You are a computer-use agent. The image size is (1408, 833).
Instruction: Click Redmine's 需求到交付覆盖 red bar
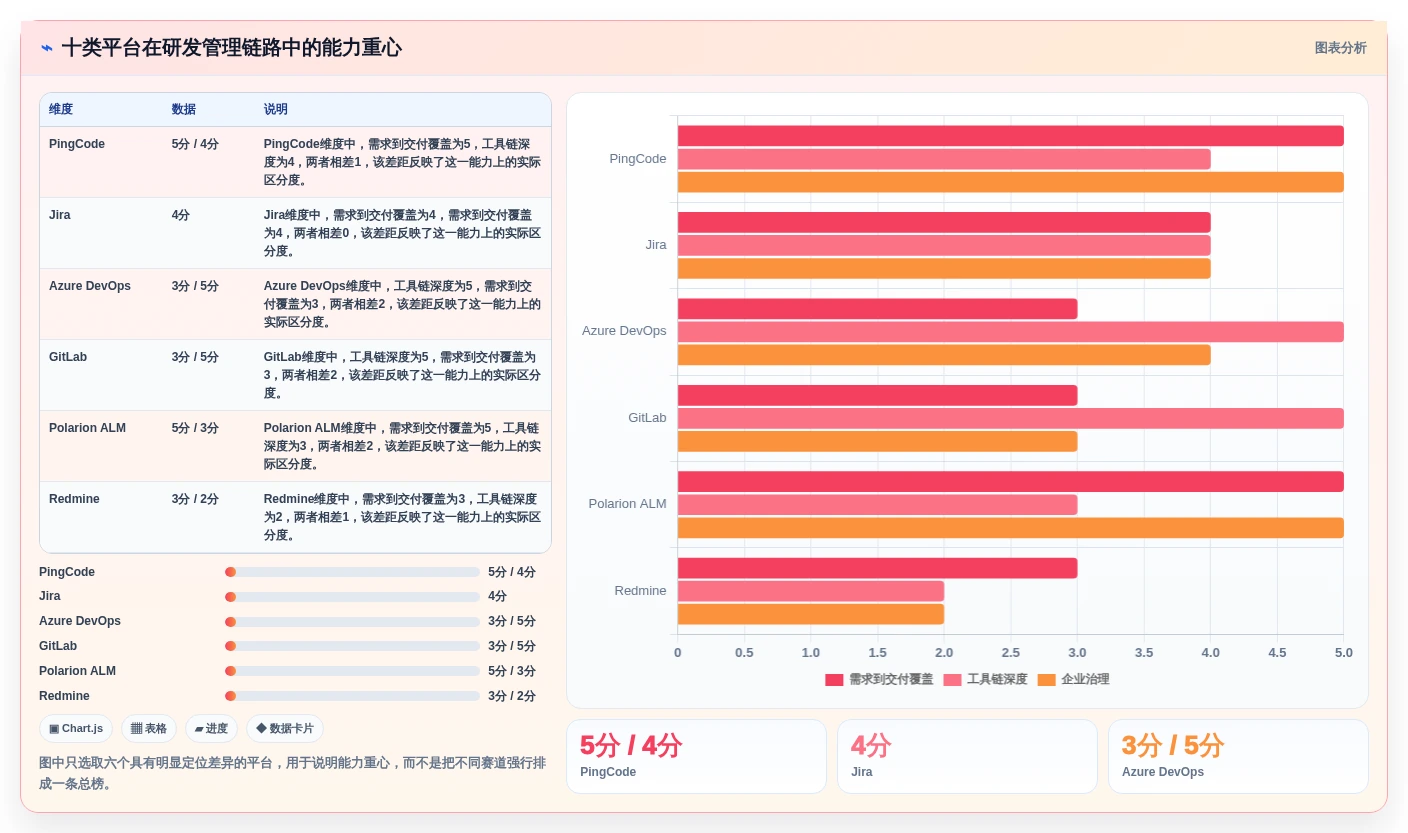(877, 568)
